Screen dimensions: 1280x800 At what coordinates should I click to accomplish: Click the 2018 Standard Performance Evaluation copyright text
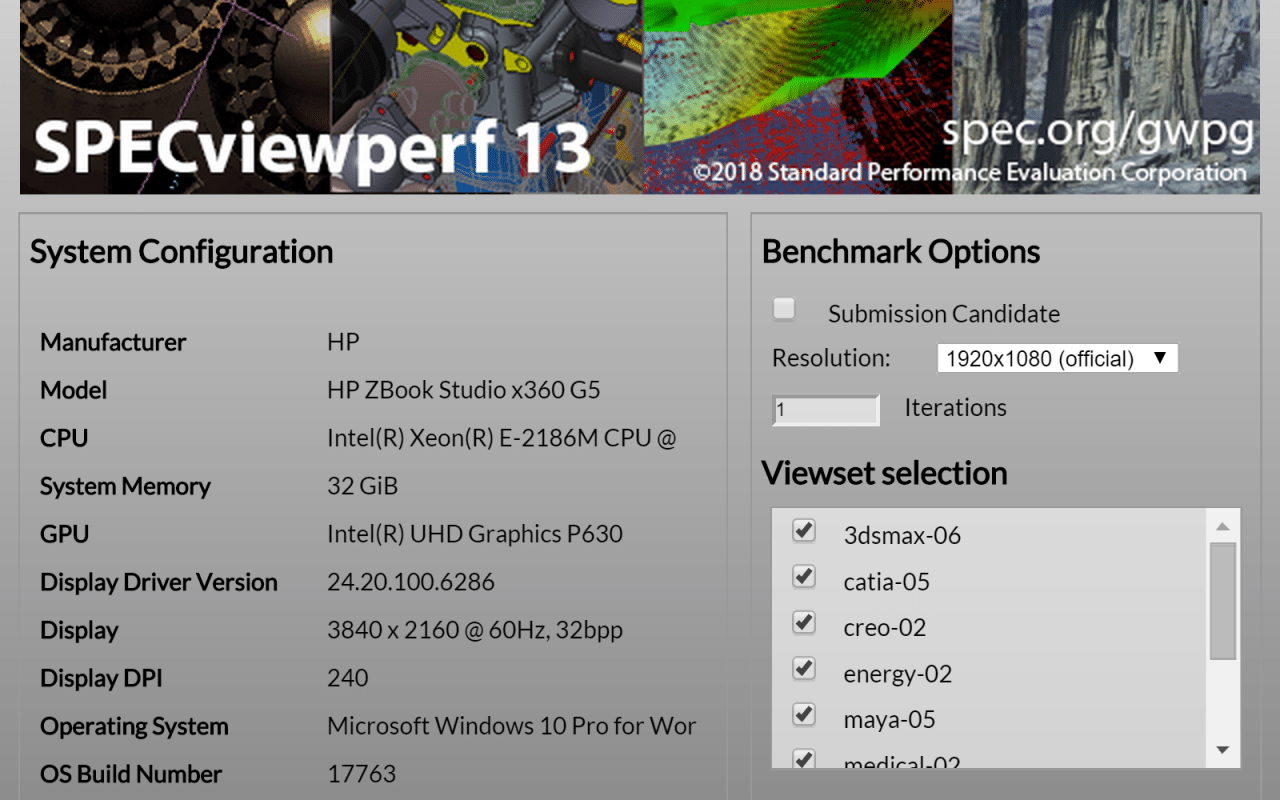[970, 173]
